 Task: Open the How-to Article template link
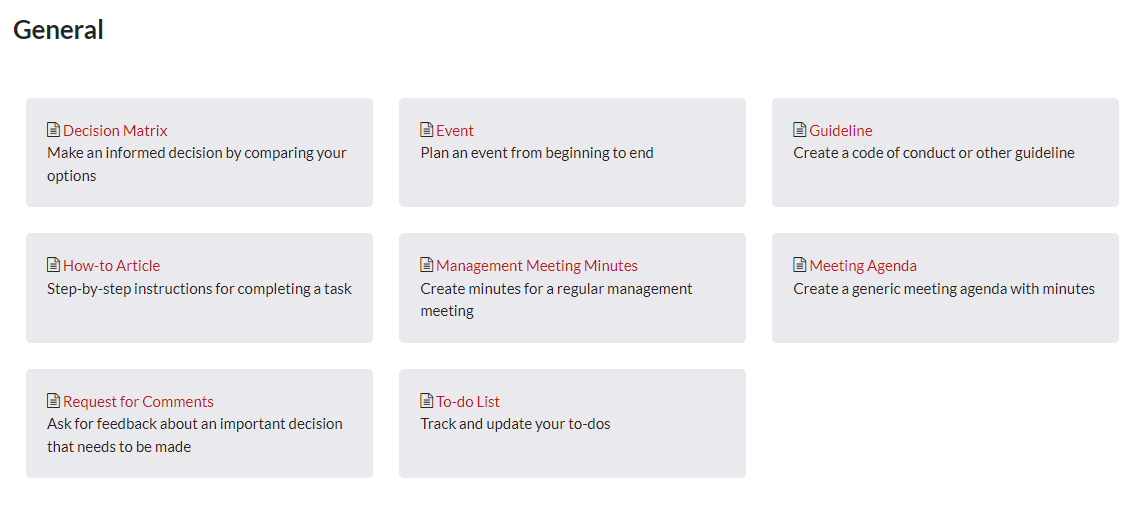click(111, 265)
